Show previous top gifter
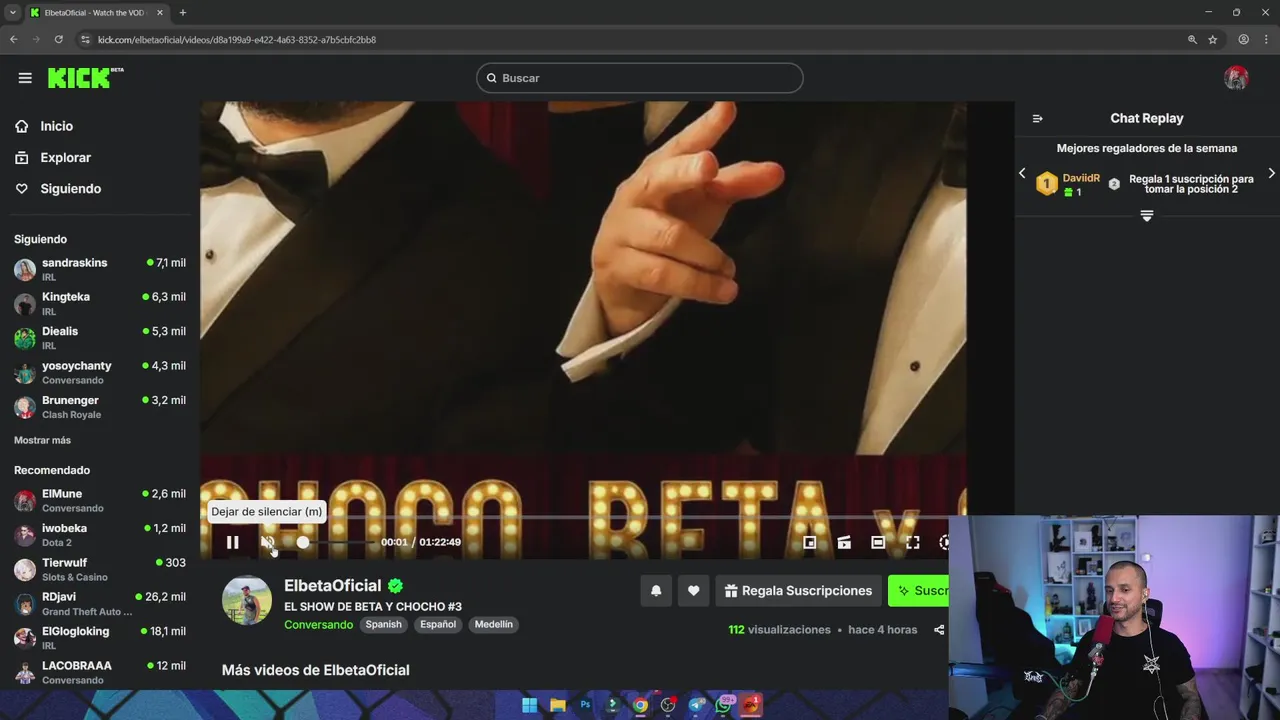Image resolution: width=1280 pixels, height=720 pixels. pyautogui.click(x=1022, y=173)
